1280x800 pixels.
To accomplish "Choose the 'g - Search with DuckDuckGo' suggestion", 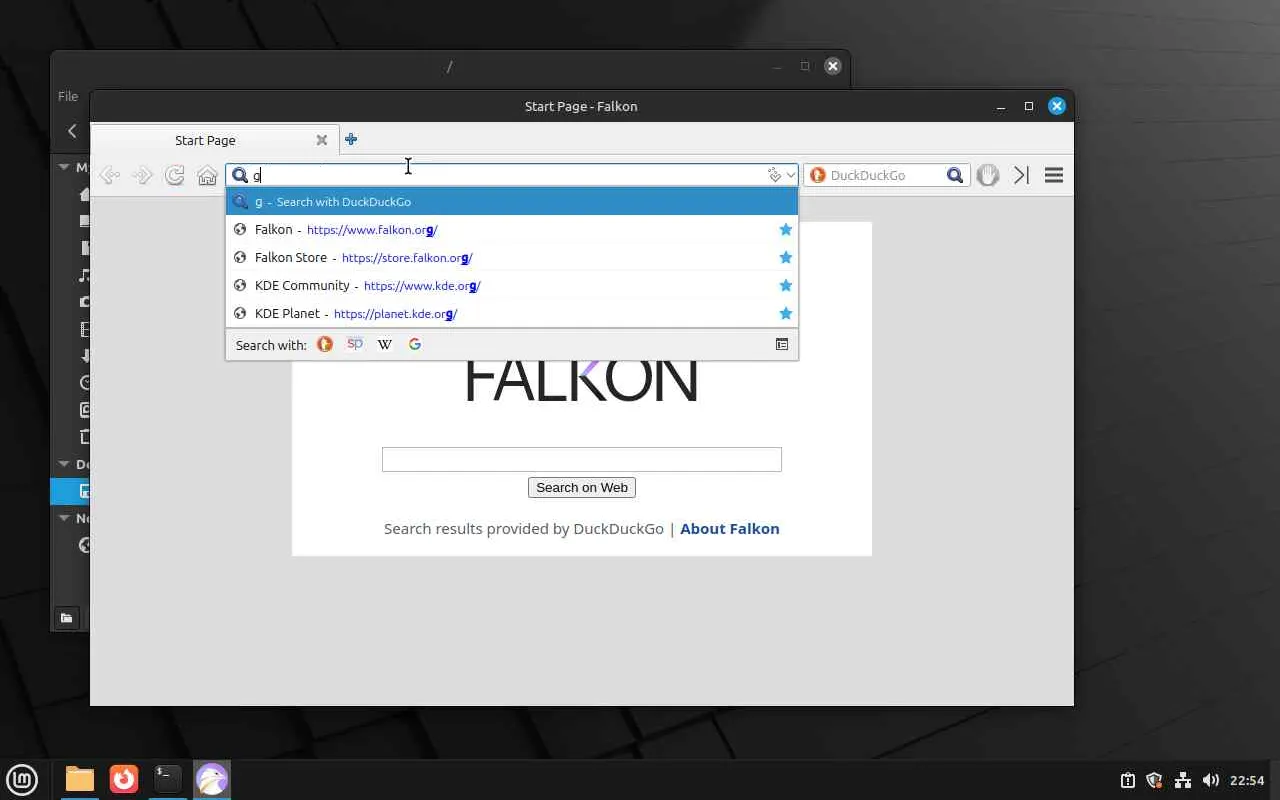I will [512, 201].
